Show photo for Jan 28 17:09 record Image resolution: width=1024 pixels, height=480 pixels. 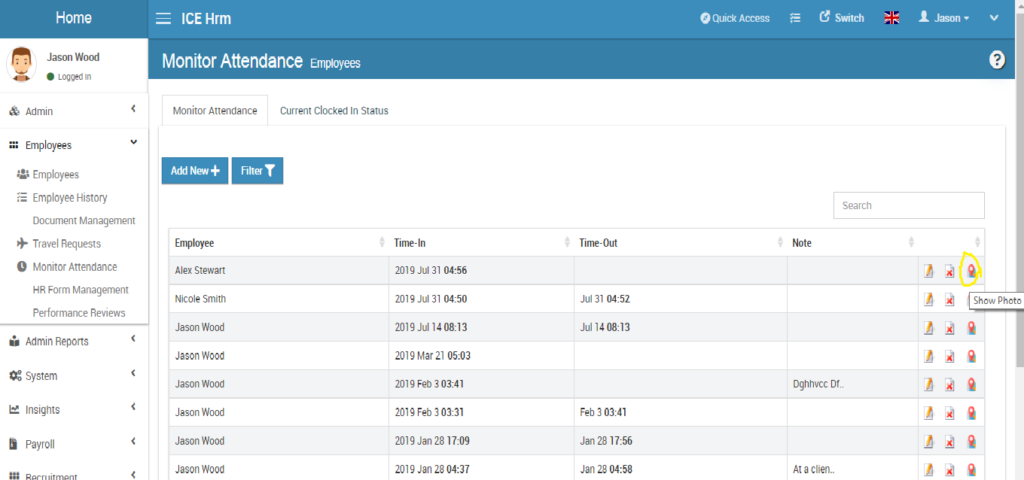[971, 441]
